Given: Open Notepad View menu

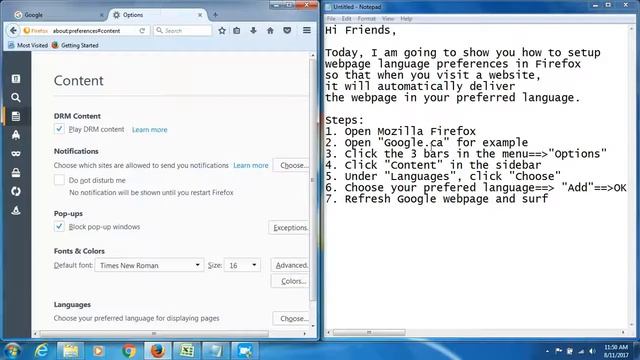Looking at the screenshot, I should point(388,19).
